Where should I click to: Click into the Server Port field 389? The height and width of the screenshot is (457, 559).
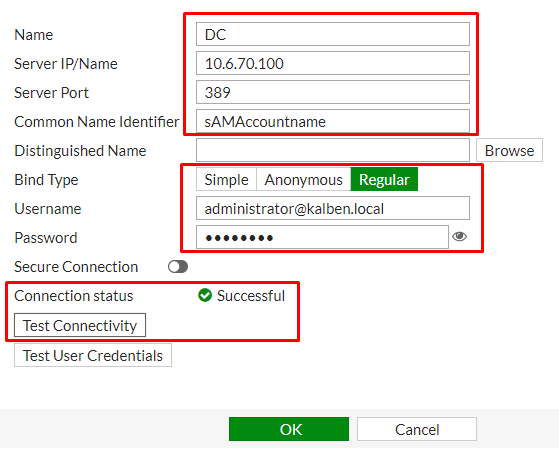click(333, 92)
